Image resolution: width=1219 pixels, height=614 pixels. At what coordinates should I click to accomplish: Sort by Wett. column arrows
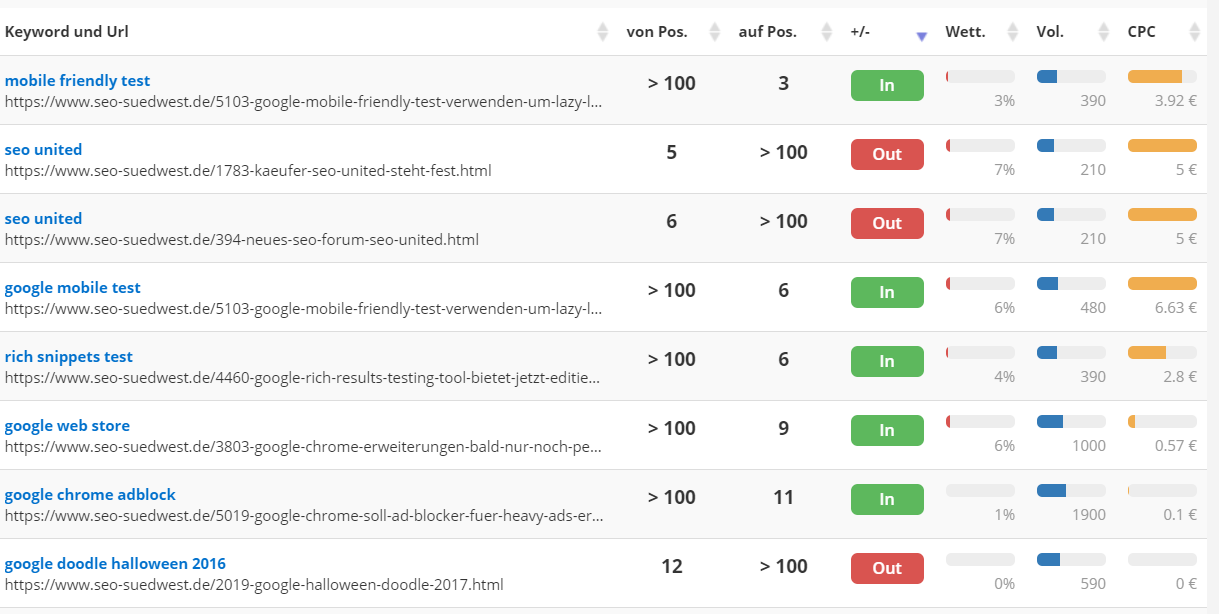[x=1013, y=32]
